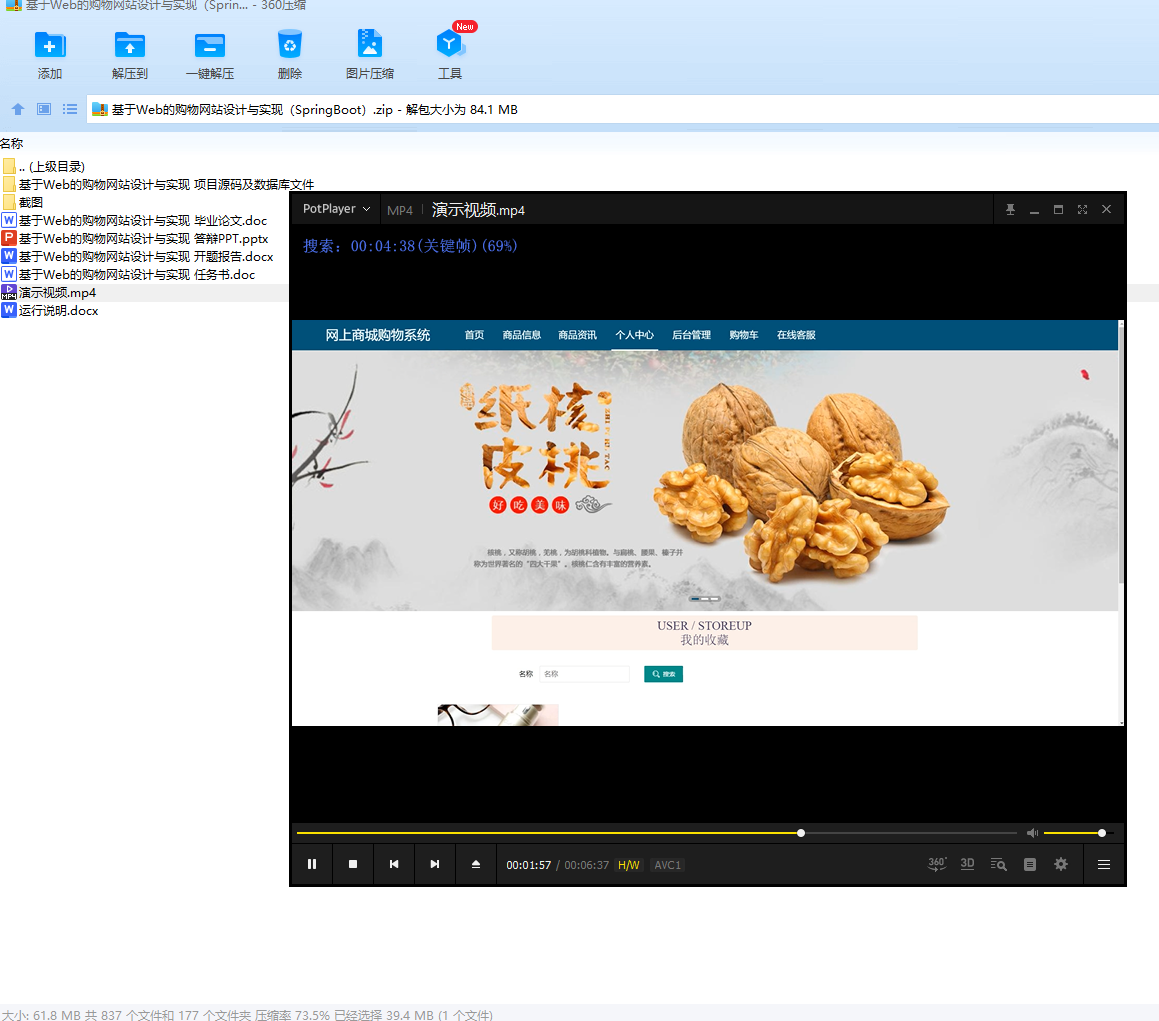Screen dimensions: 1159x1021
Task: Open the PotPlayer playlist panel icon
Action: (x=1030, y=864)
